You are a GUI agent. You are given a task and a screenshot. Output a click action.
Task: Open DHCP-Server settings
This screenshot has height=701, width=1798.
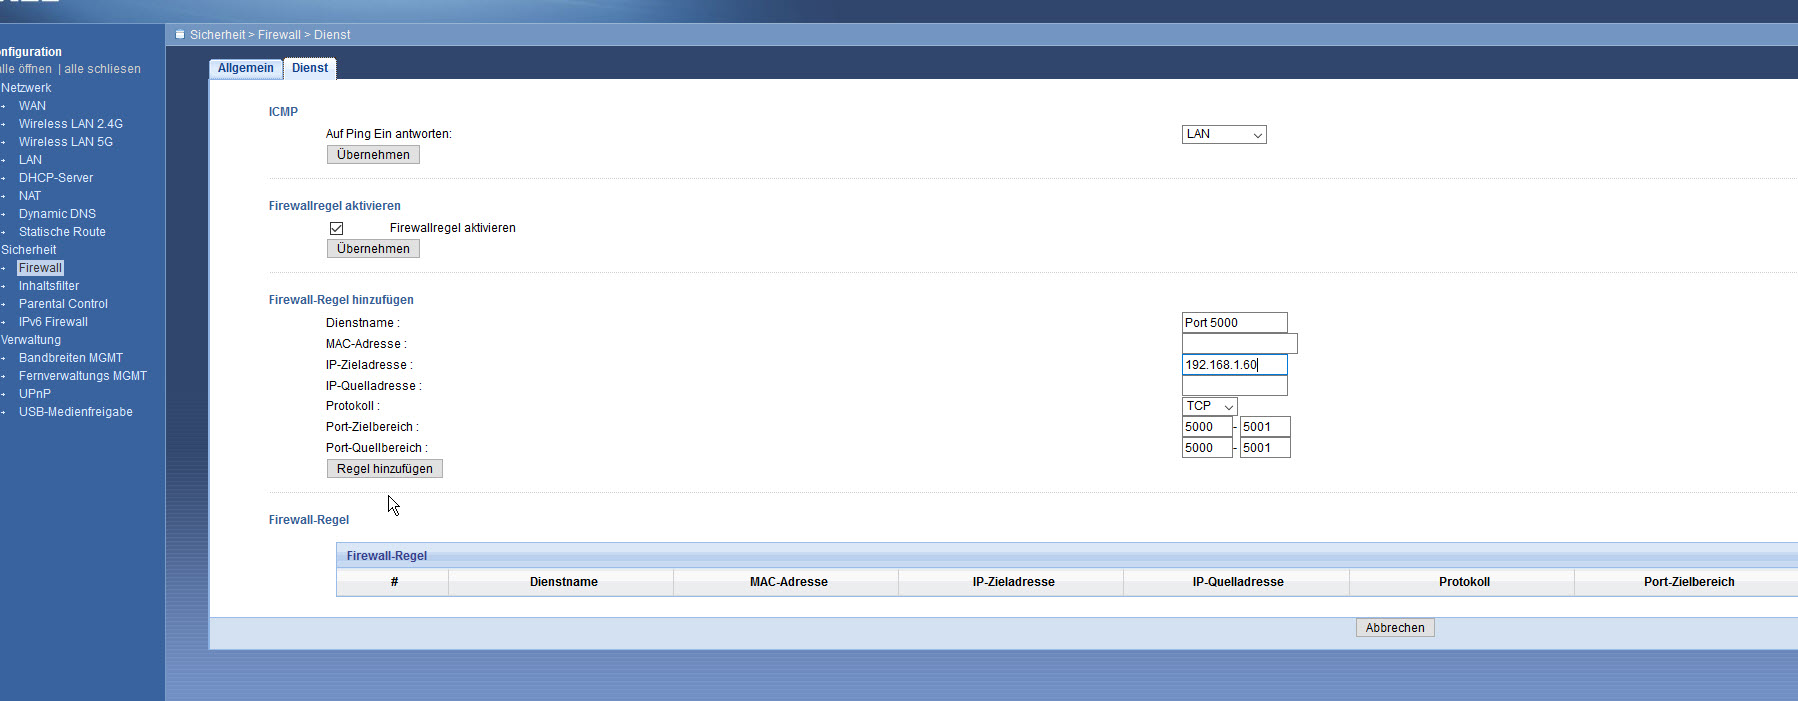coord(56,178)
